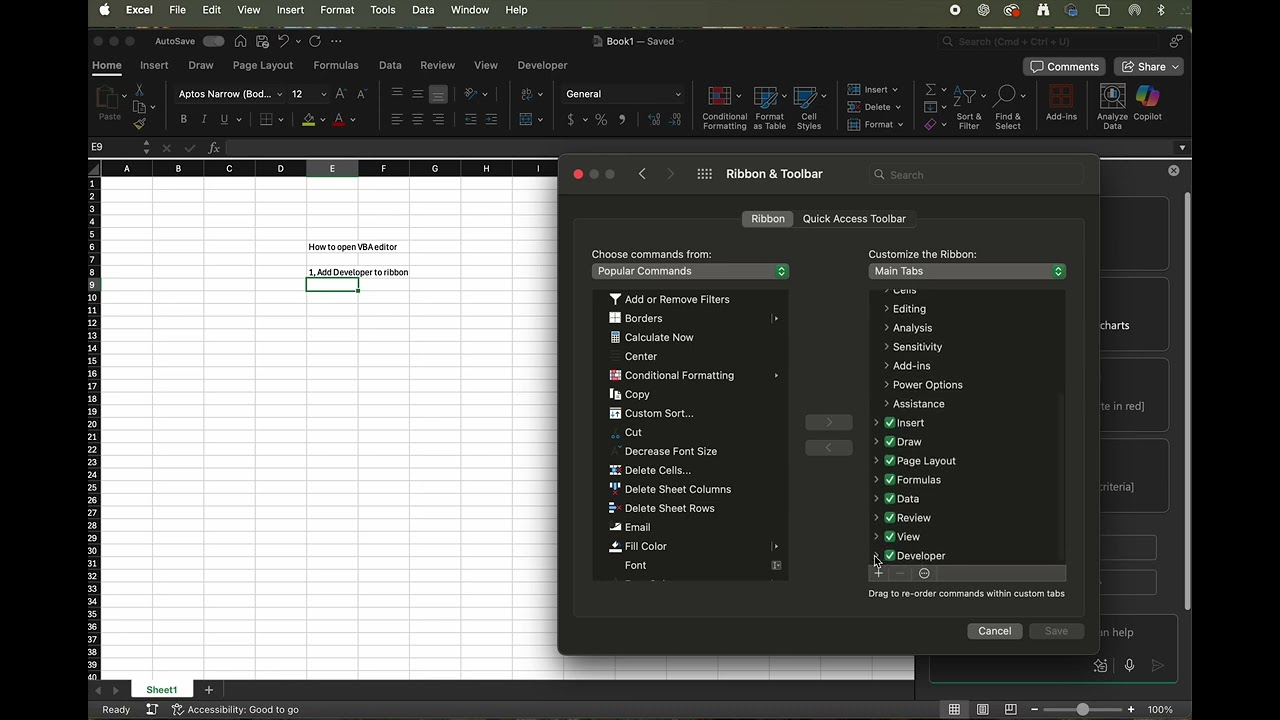Viewport: 1280px width, 720px height.
Task: Uncheck the Page Layout tab checkbox
Action: [x=890, y=461]
